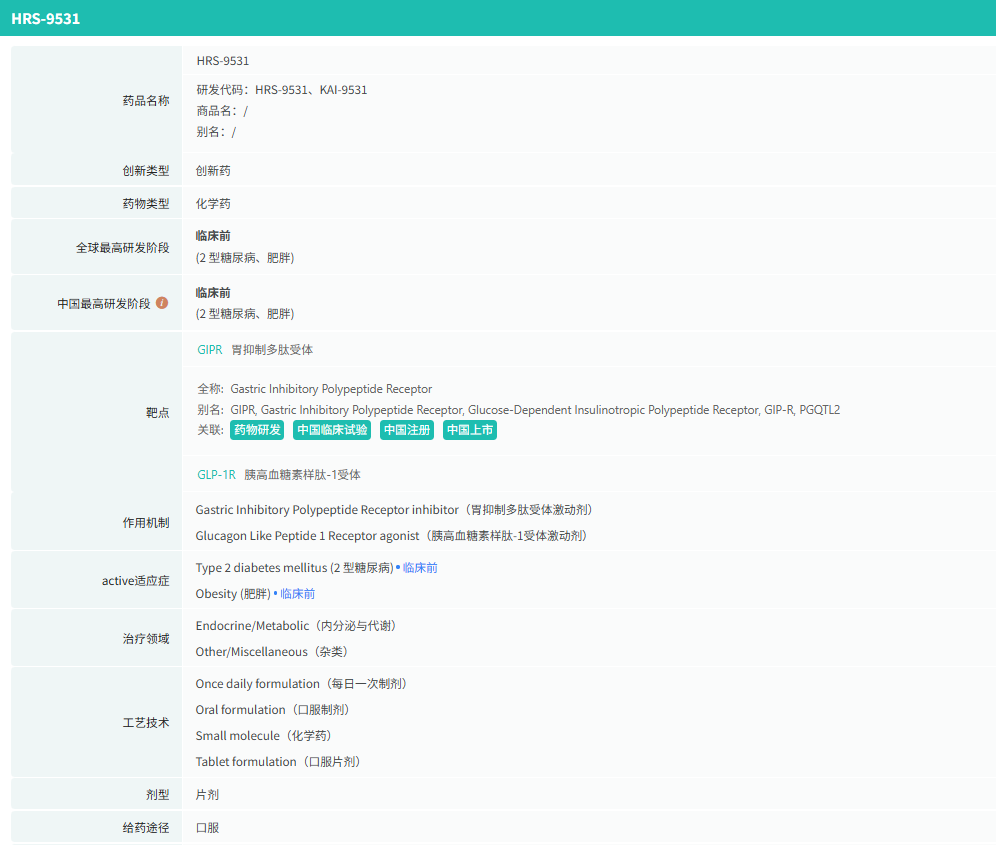
Task: Click the 药品名称 row label
Action: tap(146, 101)
